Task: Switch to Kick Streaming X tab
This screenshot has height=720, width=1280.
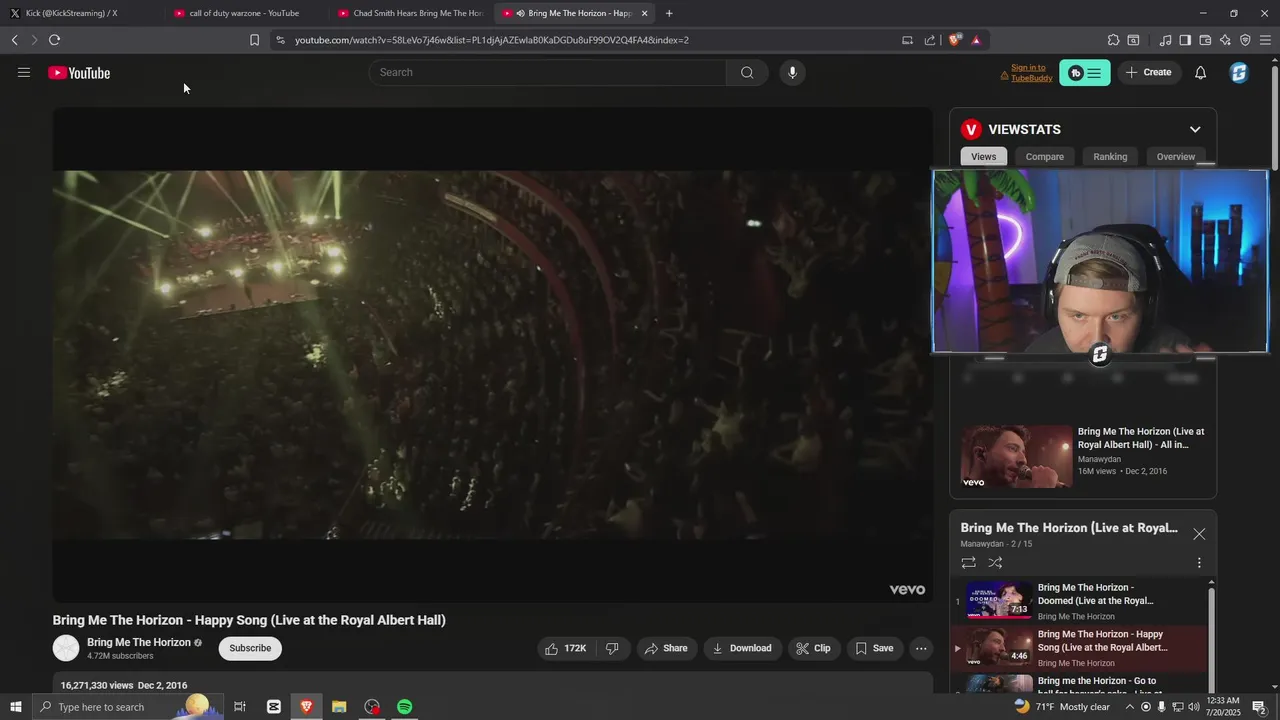Action: tap(80, 13)
